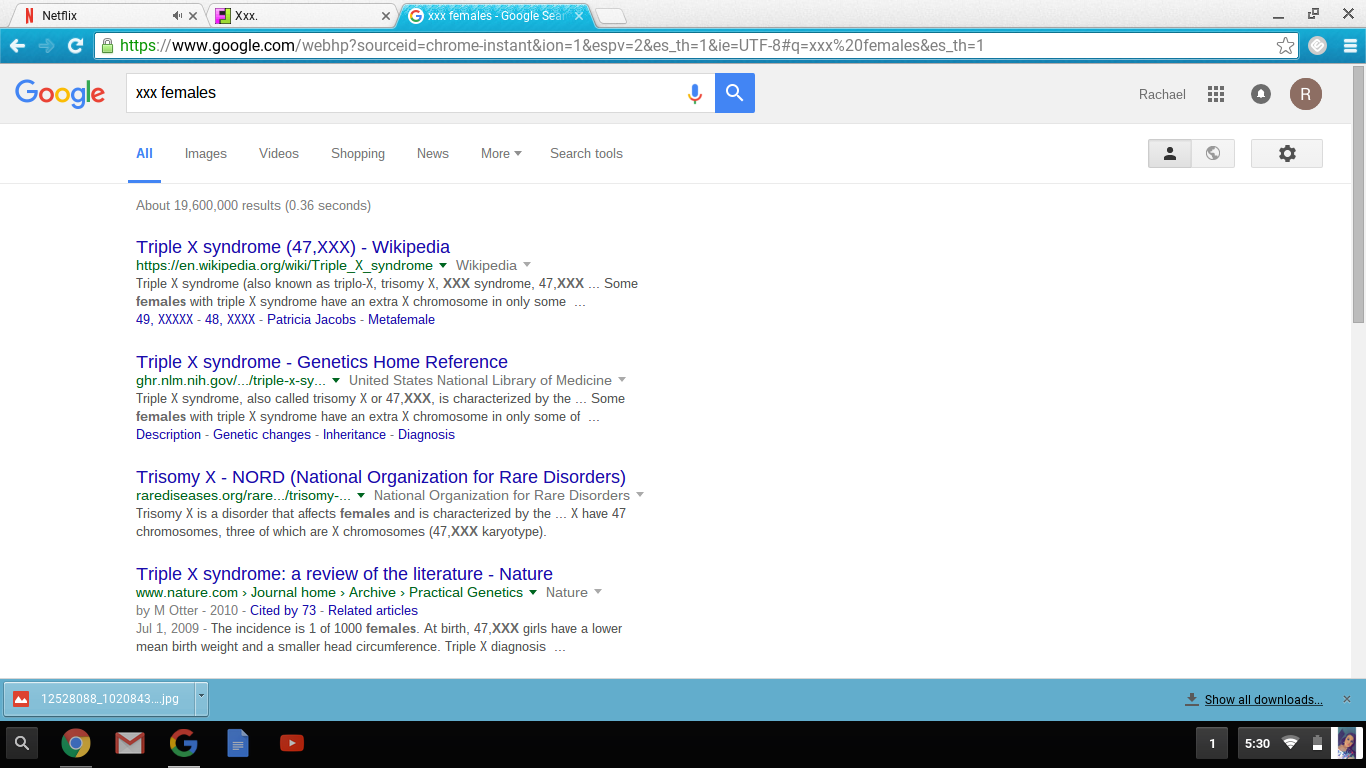1366x768 pixels.
Task: Open the search settings gear
Action: pos(1286,153)
